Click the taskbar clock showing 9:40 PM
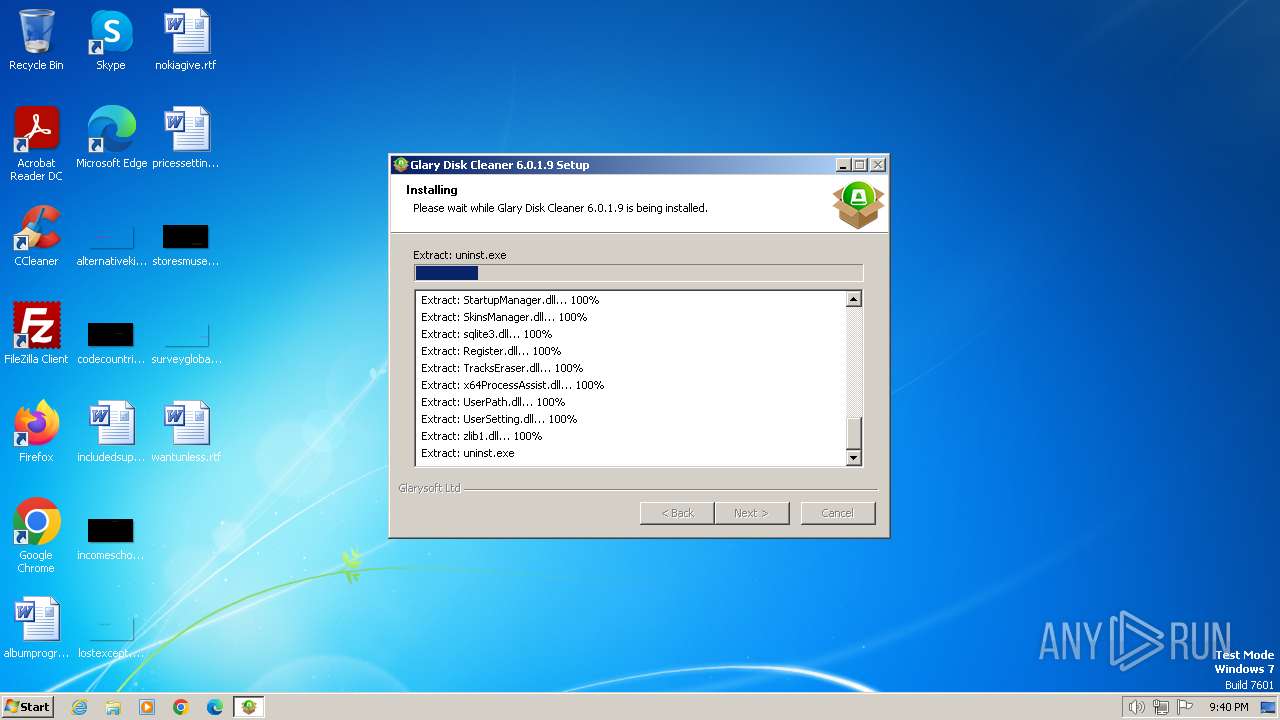The image size is (1280, 720). pyautogui.click(x=1228, y=707)
